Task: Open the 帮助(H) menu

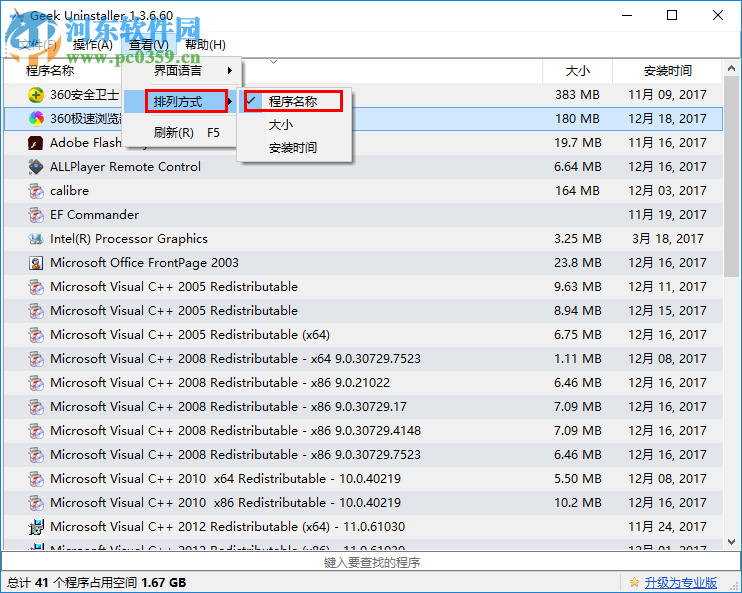Action: coord(205,45)
